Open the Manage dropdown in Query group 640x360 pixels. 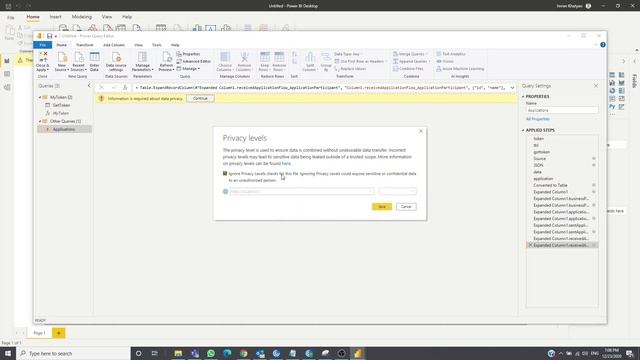pyautogui.click(x=188, y=69)
